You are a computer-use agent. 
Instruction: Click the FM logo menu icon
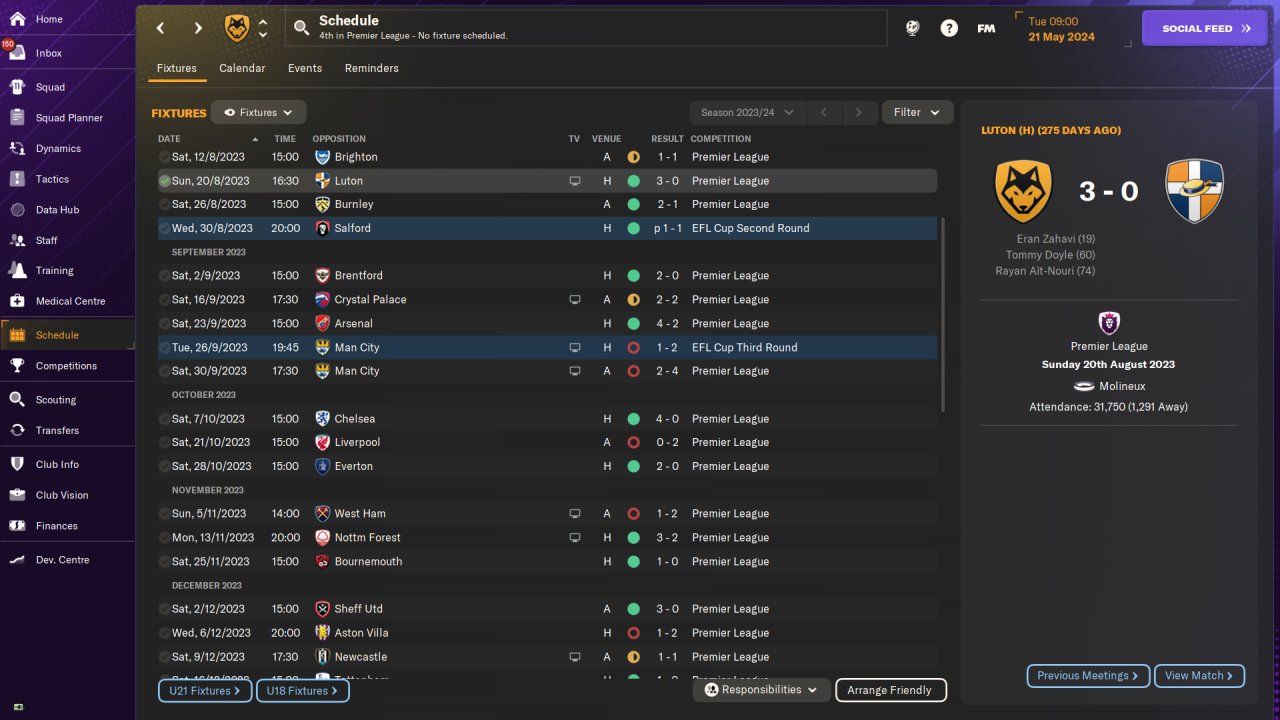point(986,28)
